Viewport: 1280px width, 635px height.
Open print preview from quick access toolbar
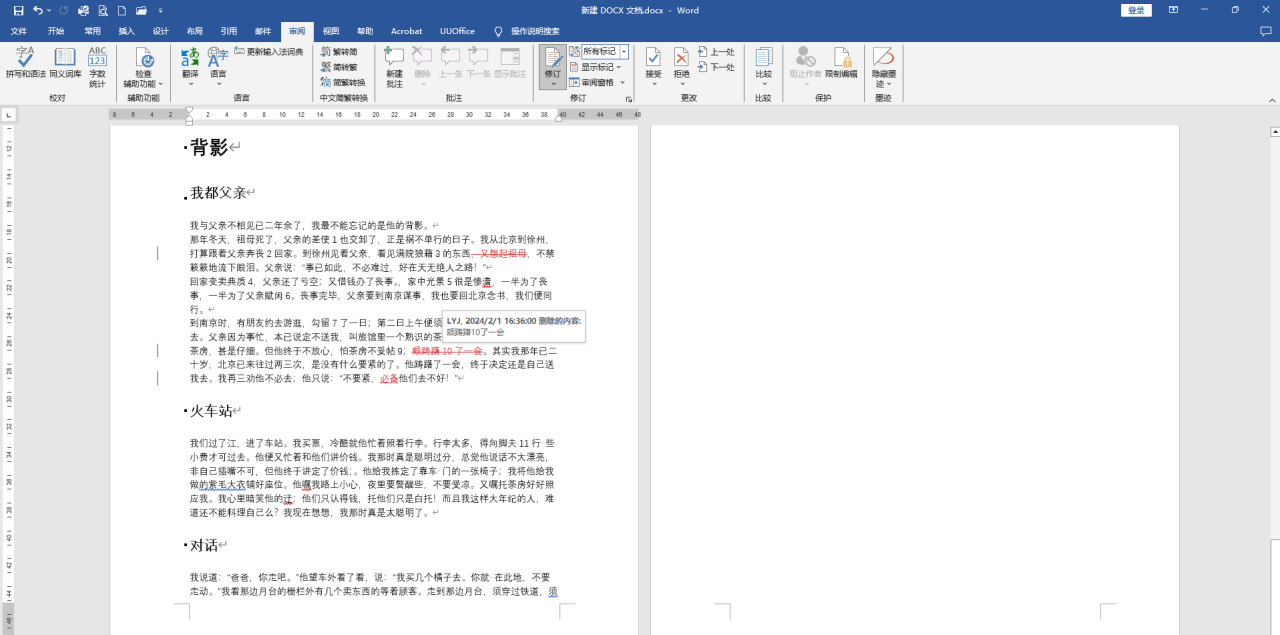pyautogui.click(x=102, y=10)
